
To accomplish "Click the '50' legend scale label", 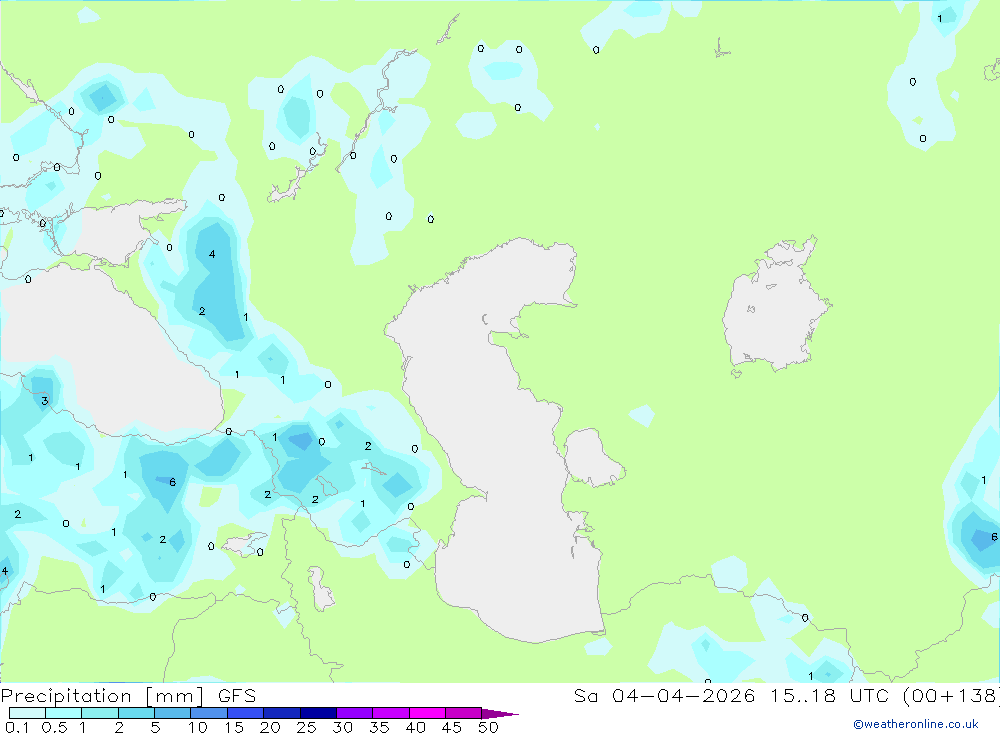I will (x=488, y=727).
